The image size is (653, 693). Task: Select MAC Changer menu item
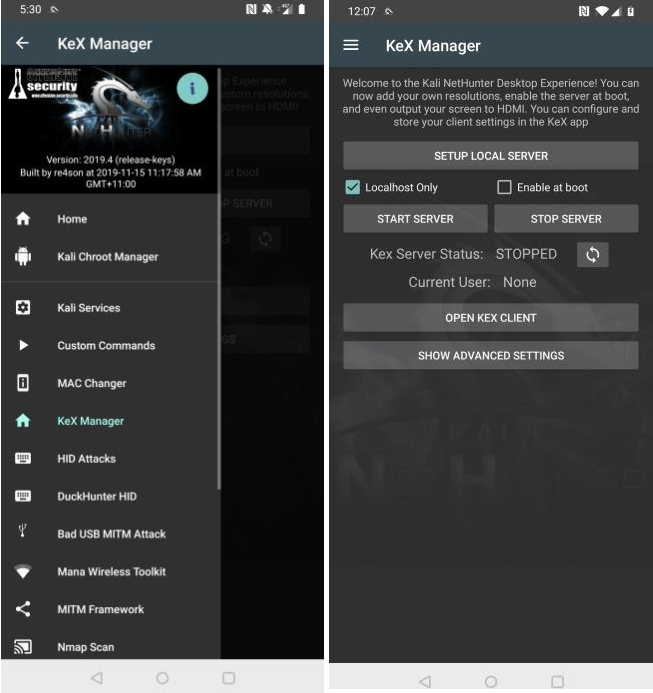point(111,383)
